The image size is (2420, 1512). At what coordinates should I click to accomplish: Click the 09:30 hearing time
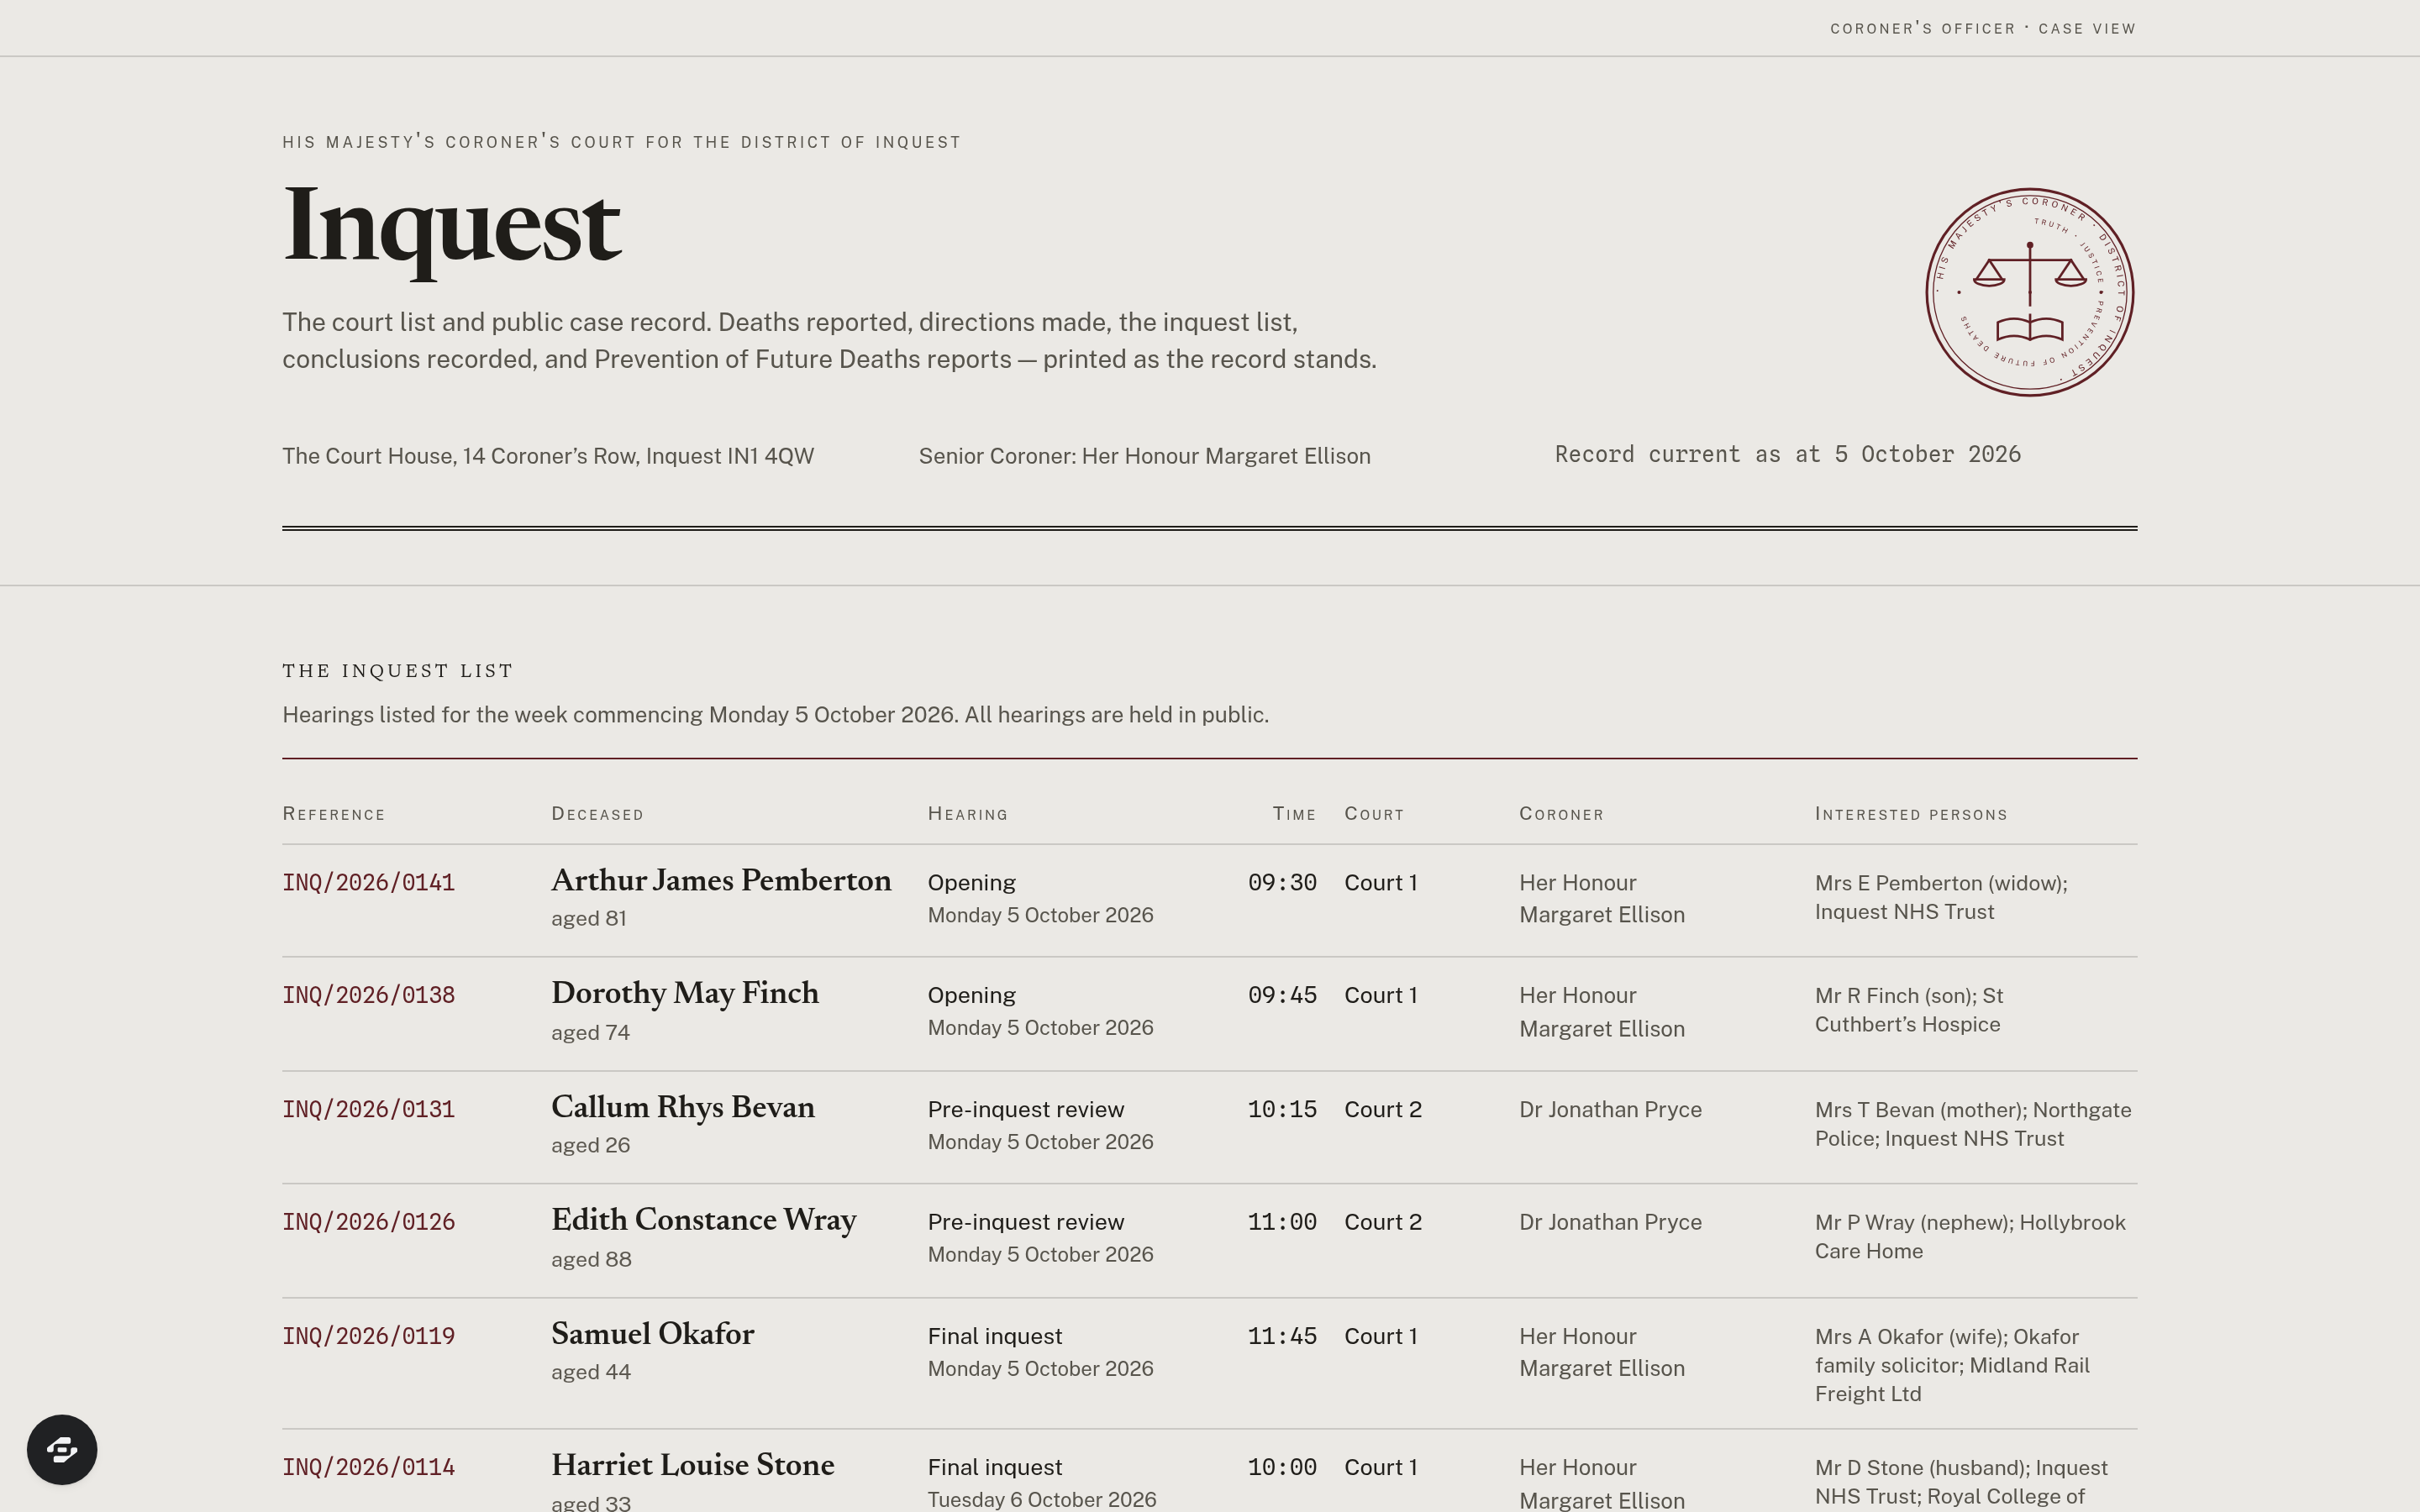(x=1282, y=883)
